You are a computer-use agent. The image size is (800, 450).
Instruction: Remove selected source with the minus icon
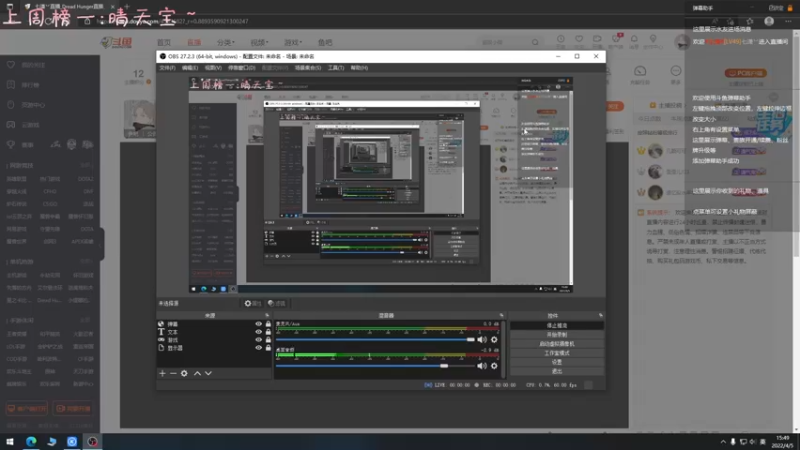pyautogui.click(x=173, y=373)
